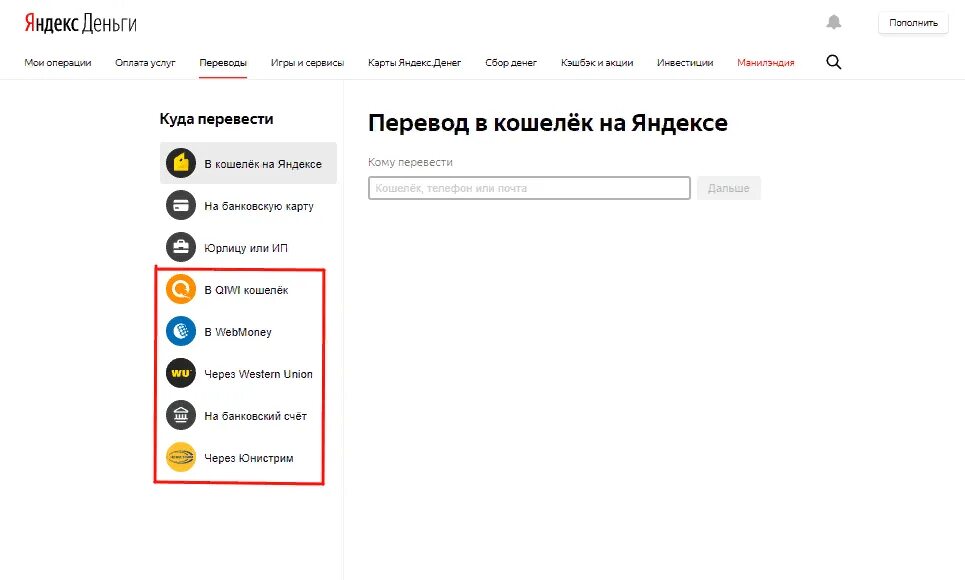965x580 pixels.
Task: Open Манилэндия link
Action: (x=766, y=63)
